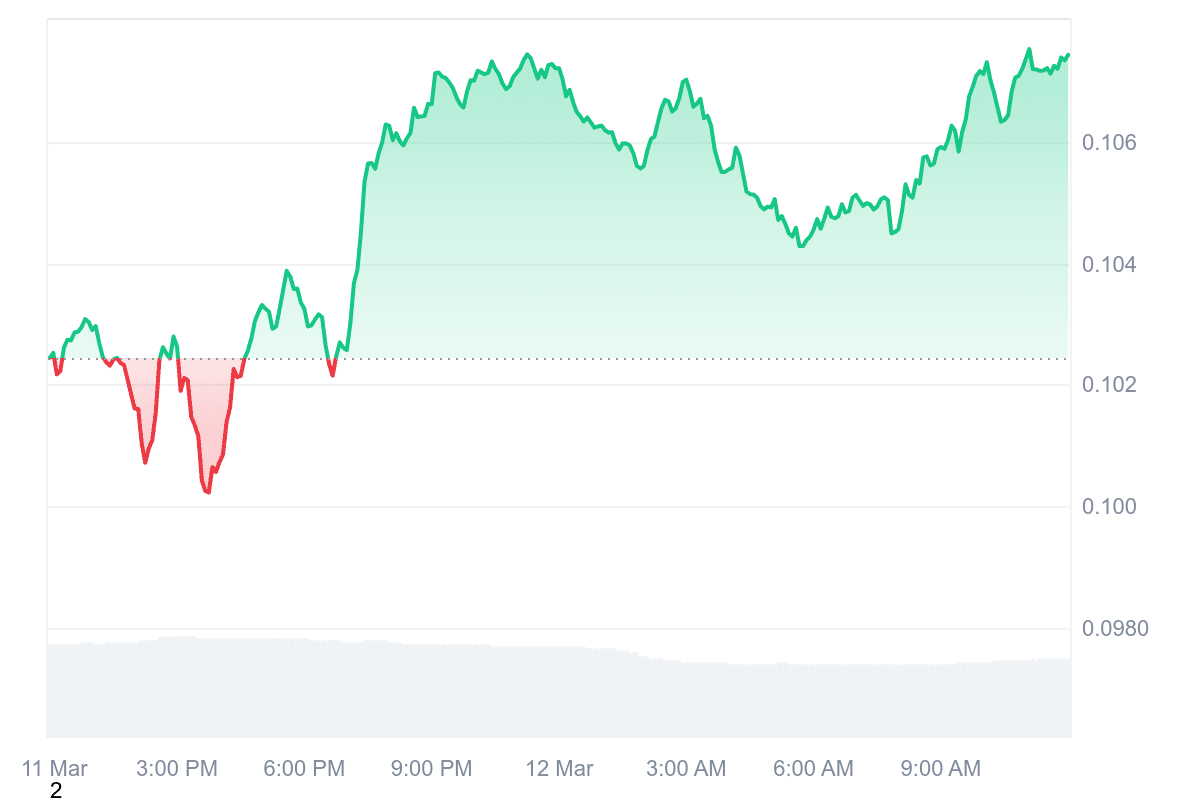Select the 0.102 price axis label
This screenshot has height=800, width=1200.
(1110, 386)
